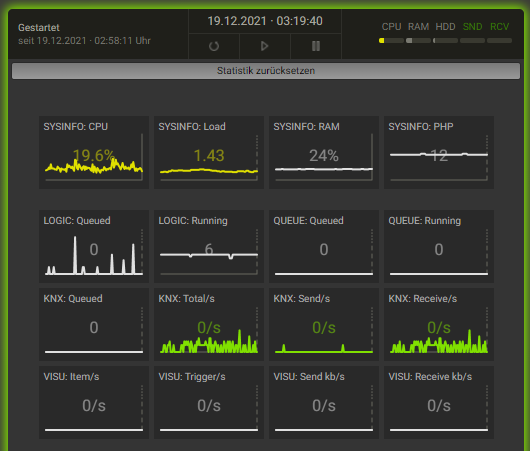Select the QUEUE: Queued tile
This screenshot has width=530, height=451.
[x=324, y=246]
